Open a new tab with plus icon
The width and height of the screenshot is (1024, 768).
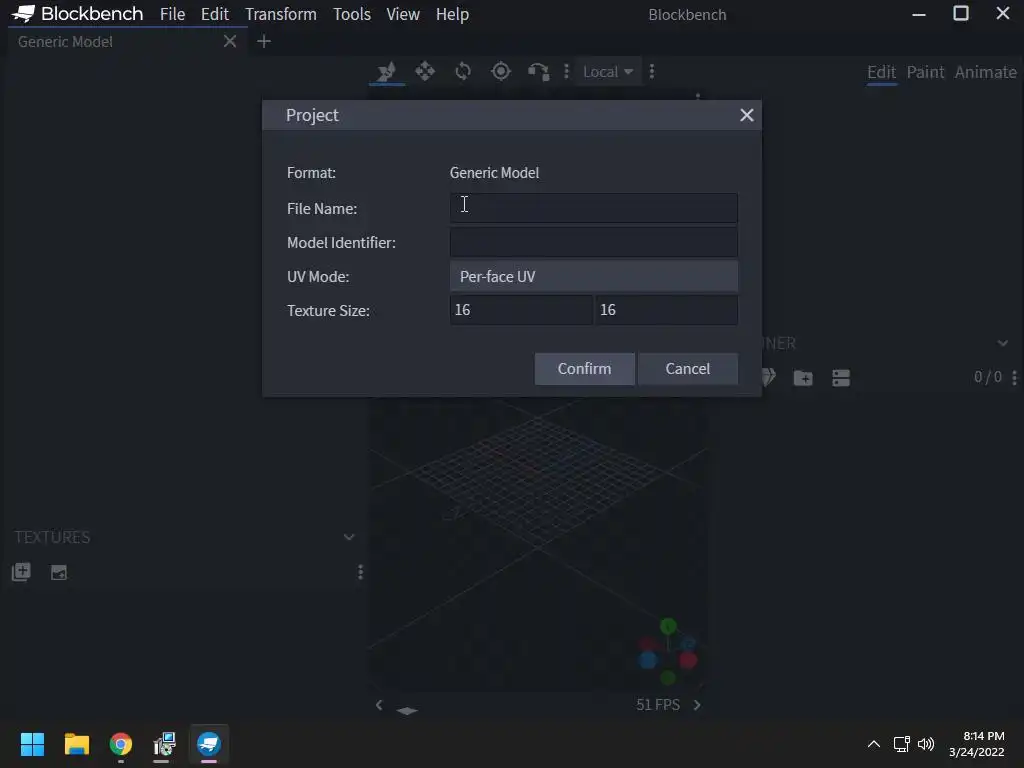coord(264,42)
